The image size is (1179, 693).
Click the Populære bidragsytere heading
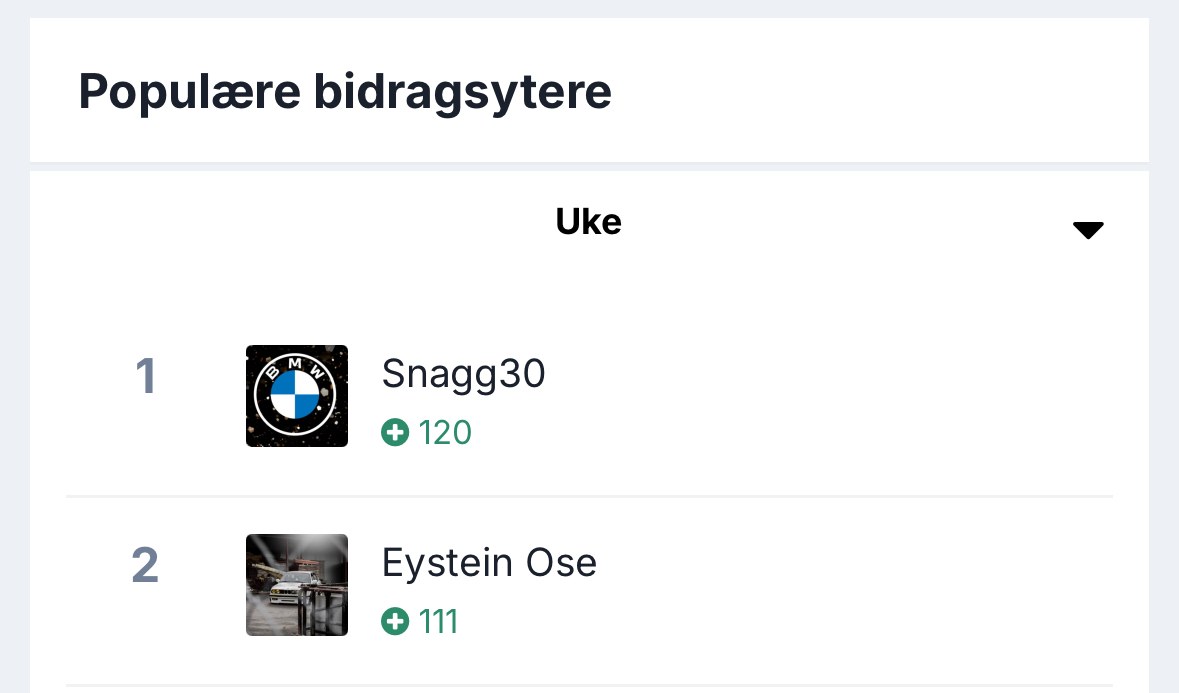click(x=345, y=92)
